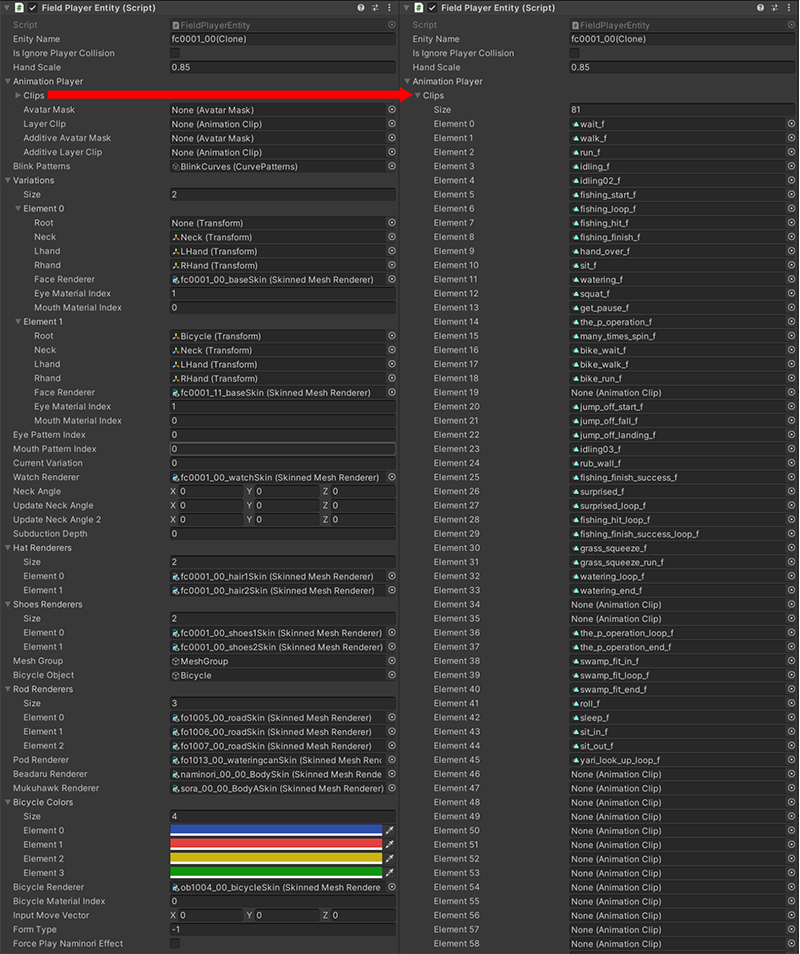The width and height of the screenshot is (800, 954).
Task: Click the eyedropper beside the green bicycle color
Action: point(390,873)
